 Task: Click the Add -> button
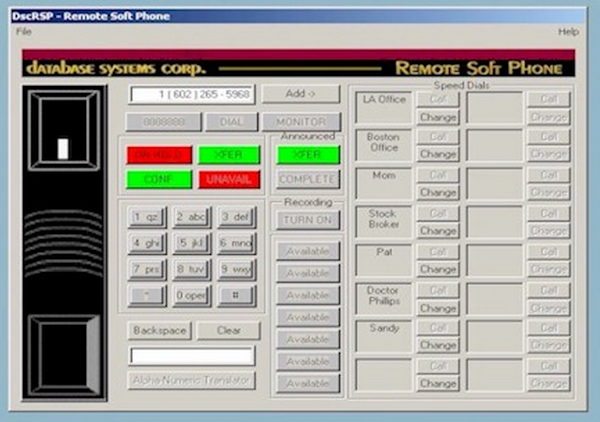click(294, 94)
